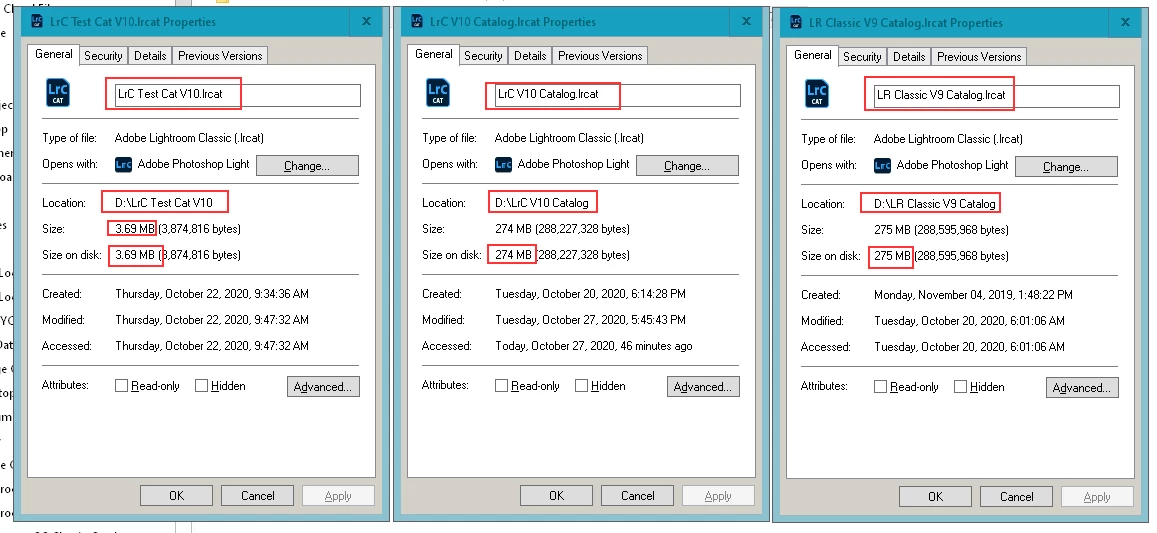This screenshot has width=1157, height=533.
Task: Click Change... button in LrC Test Cat V10 properties
Action: point(307,165)
